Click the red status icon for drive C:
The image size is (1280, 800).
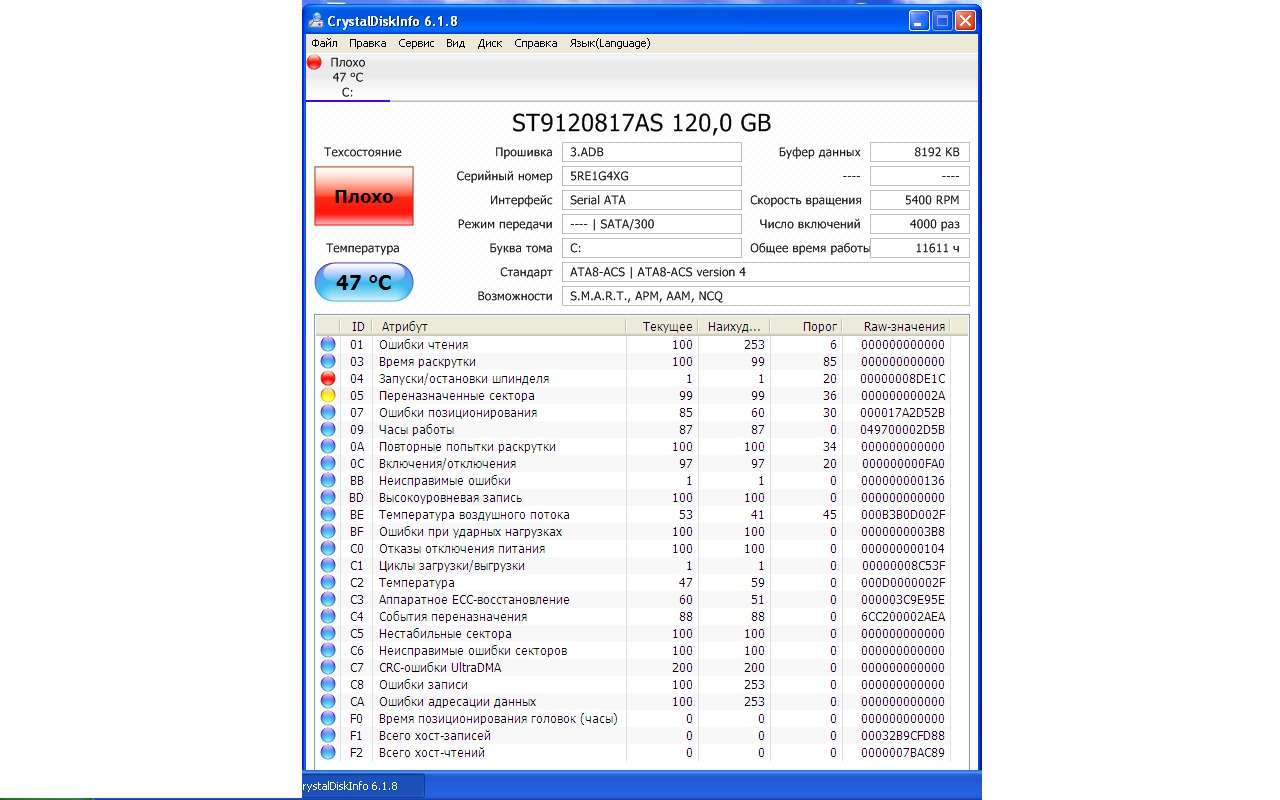coord(314,62)
